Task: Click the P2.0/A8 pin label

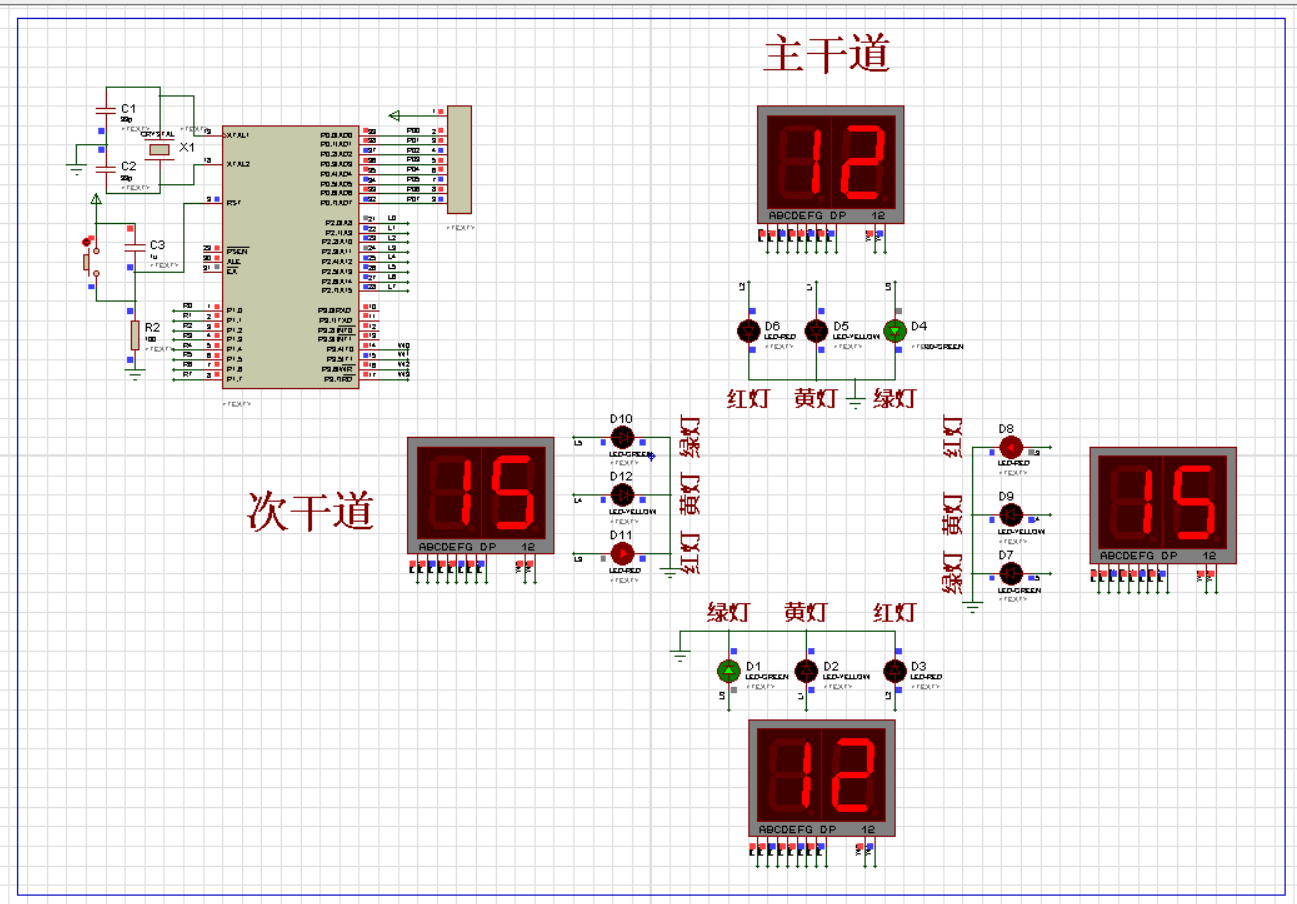Action: tap(338, 222)
